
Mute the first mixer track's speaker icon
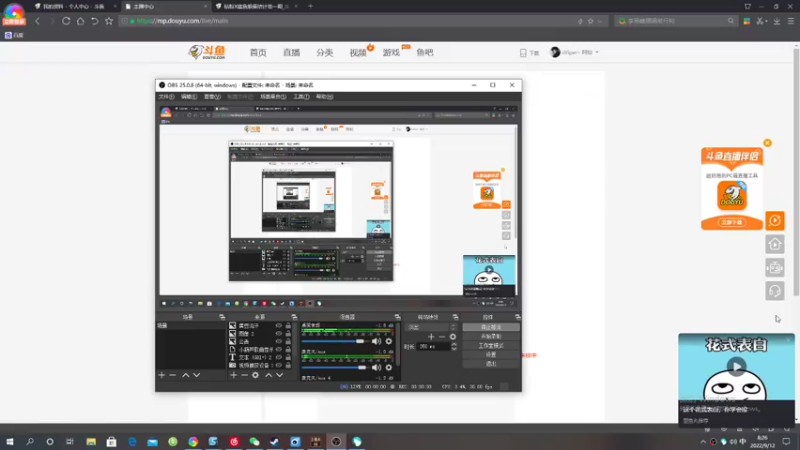377,341
